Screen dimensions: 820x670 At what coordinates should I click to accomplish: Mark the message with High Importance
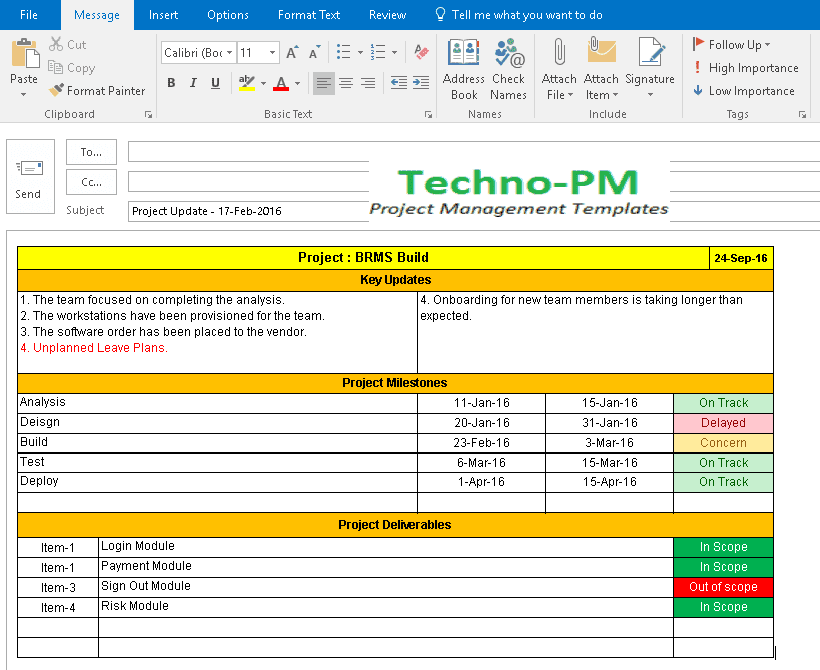(745, 68)
